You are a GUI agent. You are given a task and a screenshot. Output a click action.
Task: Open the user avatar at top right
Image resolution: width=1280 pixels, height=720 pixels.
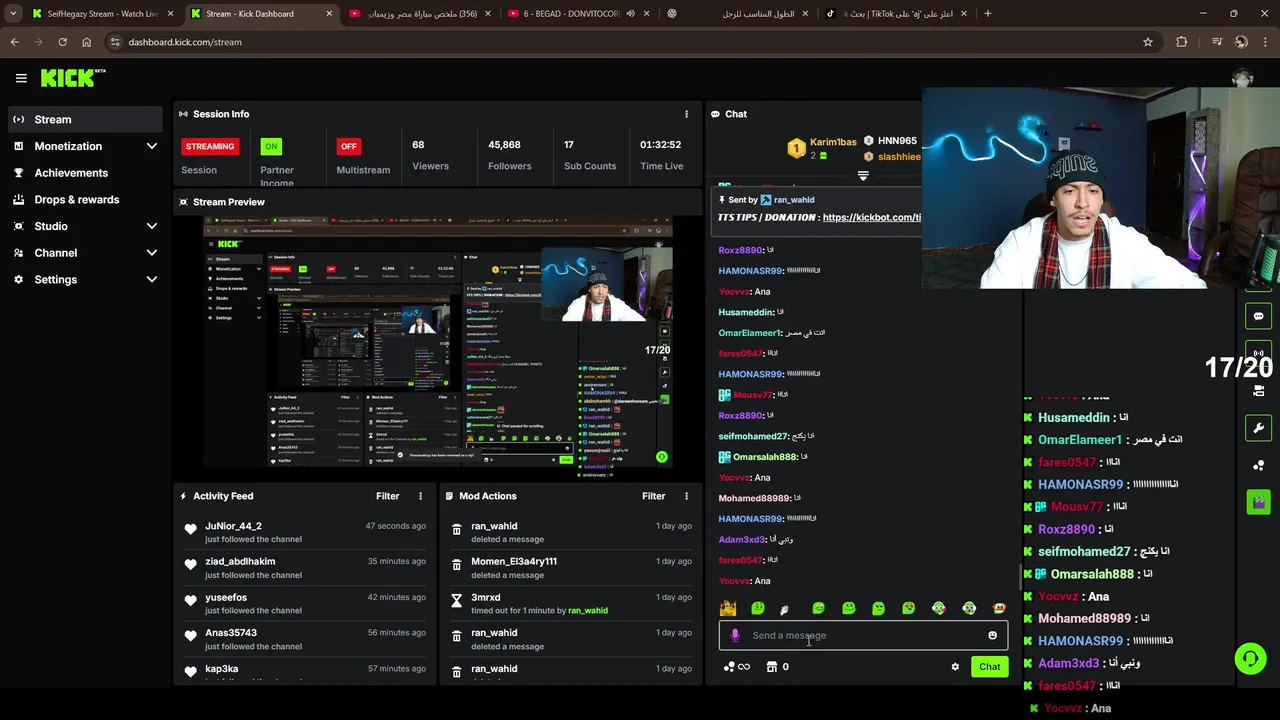[x=1243, y=78]
